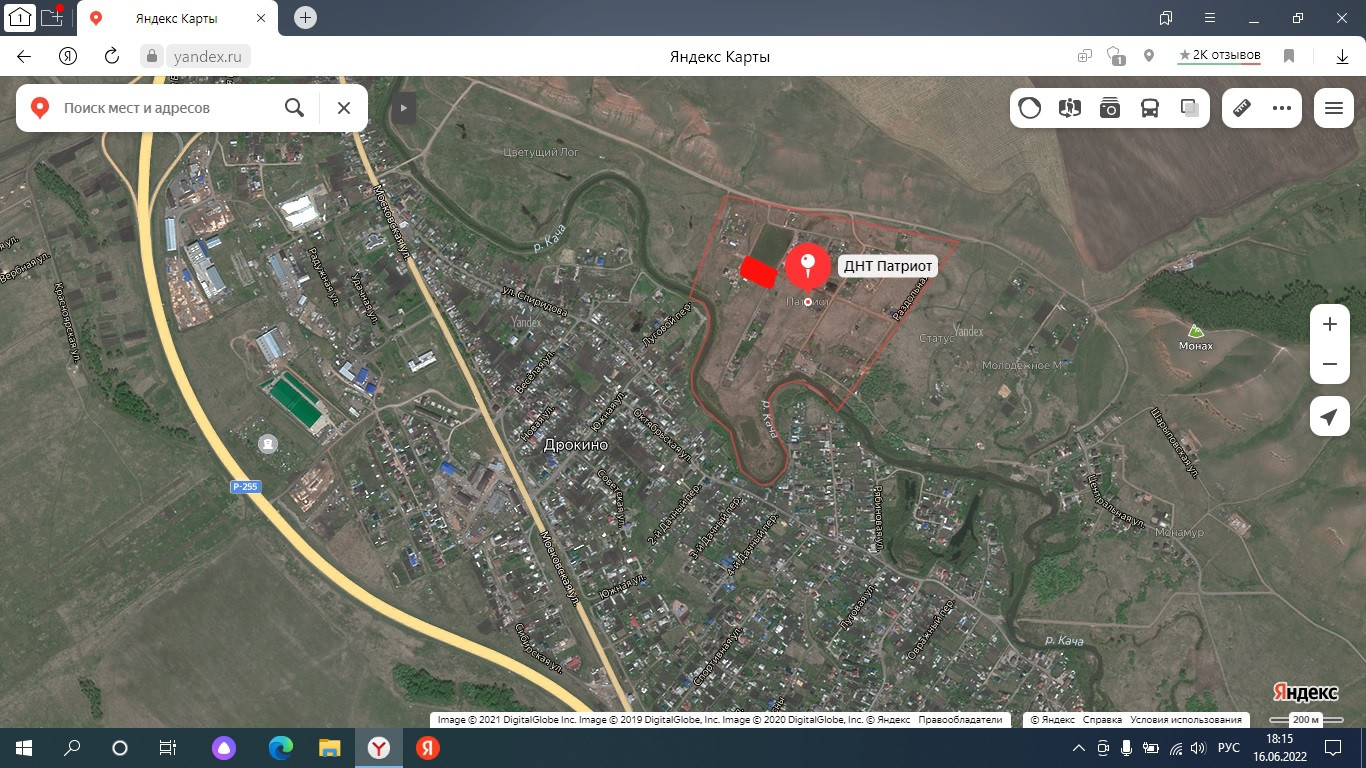Switch РУС keyboard language indicator
The height and width of the screenshot is (768, 1366).
point(1228,748)
